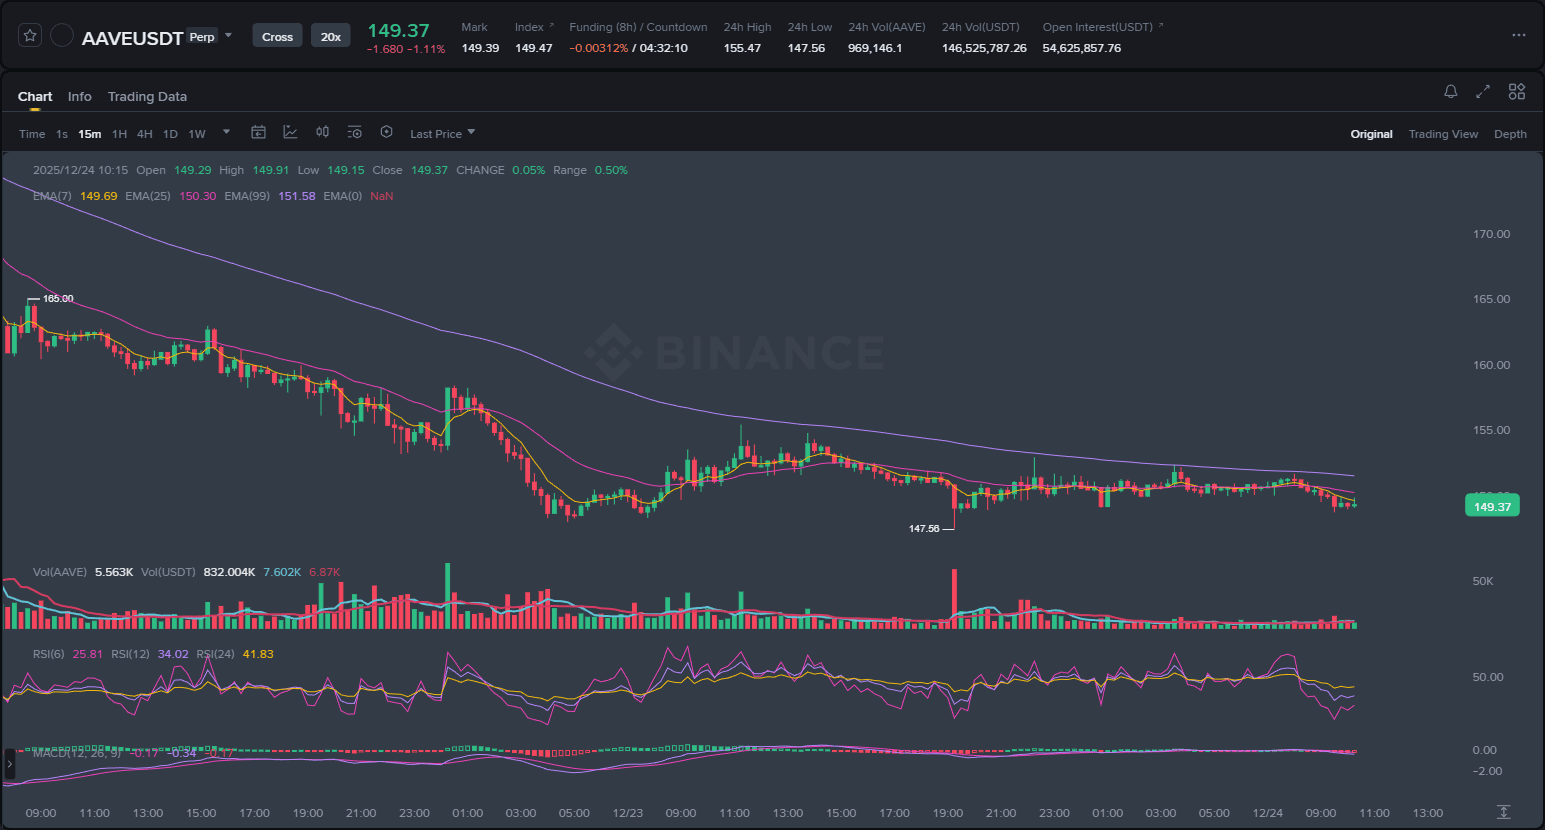Expand more time intervals dropdown arrow
This screenshot has width=1545, height=830.
point(227,132)
